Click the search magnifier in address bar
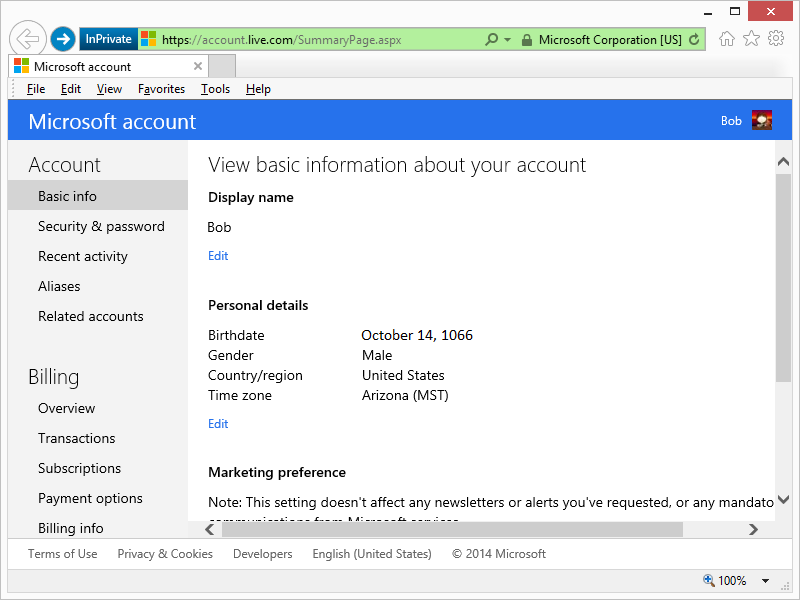Viewport: 800px width, 600px height. 491,40
